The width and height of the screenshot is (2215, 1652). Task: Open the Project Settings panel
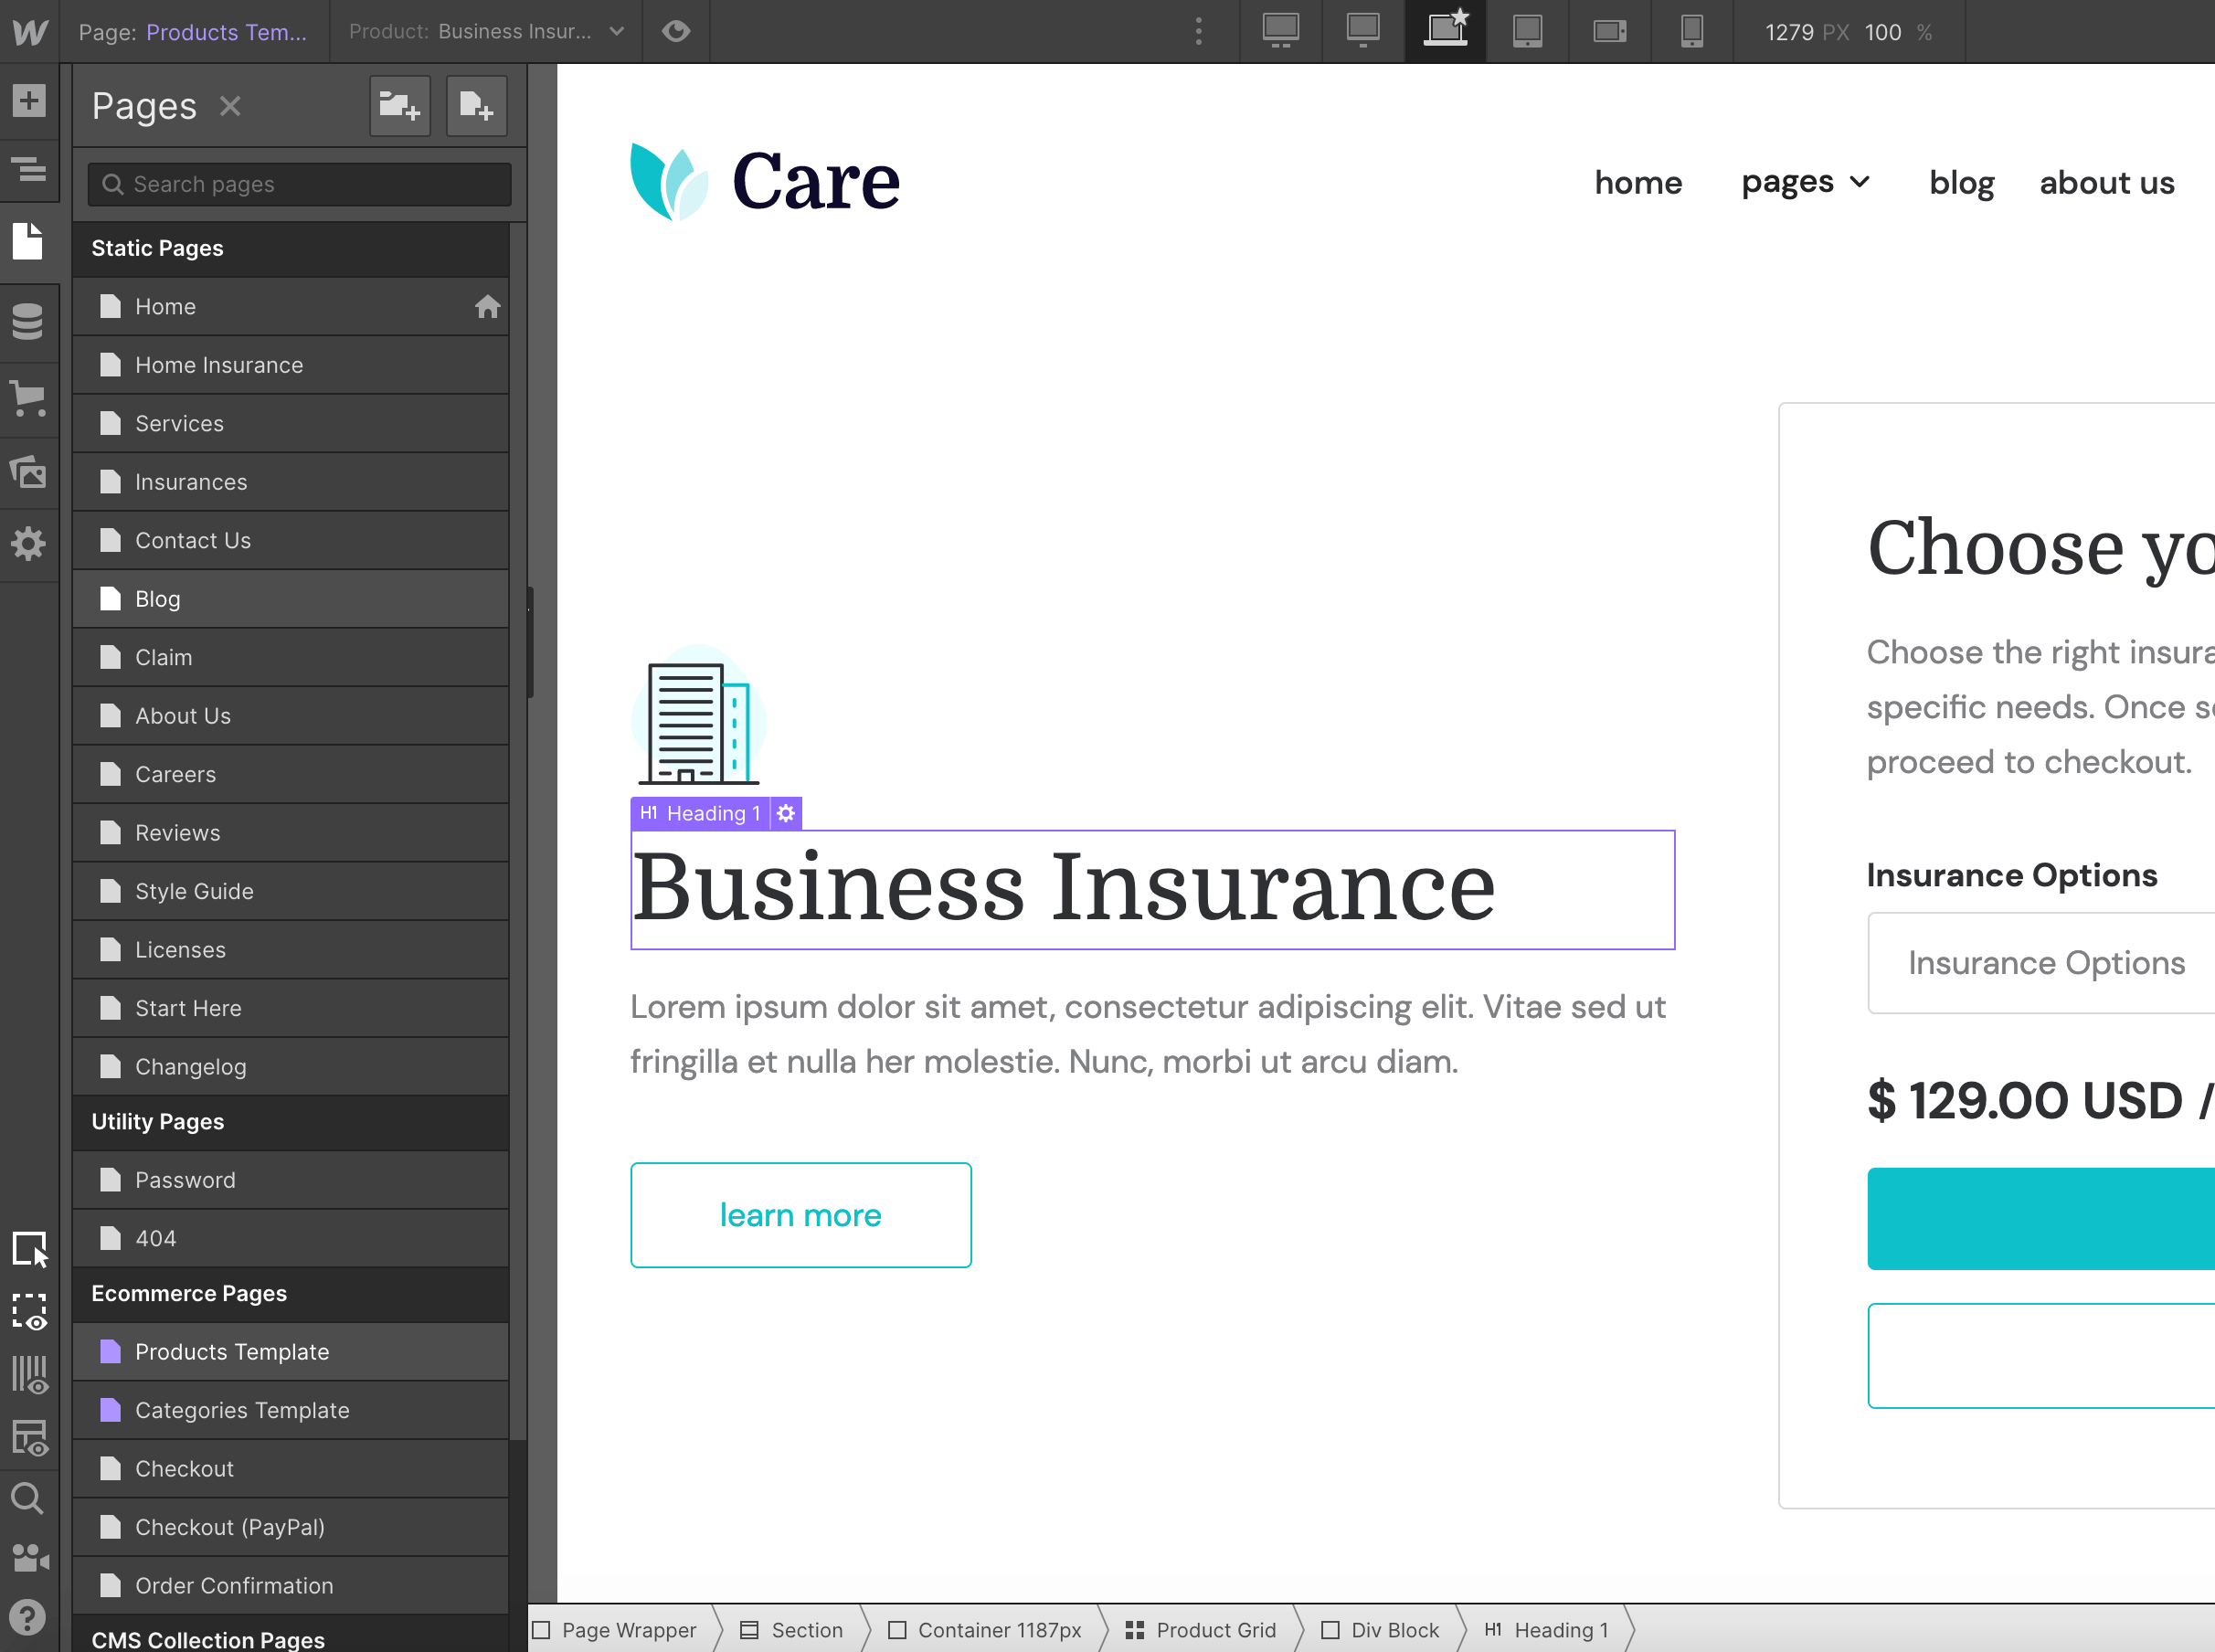click(x=29, y=545)
